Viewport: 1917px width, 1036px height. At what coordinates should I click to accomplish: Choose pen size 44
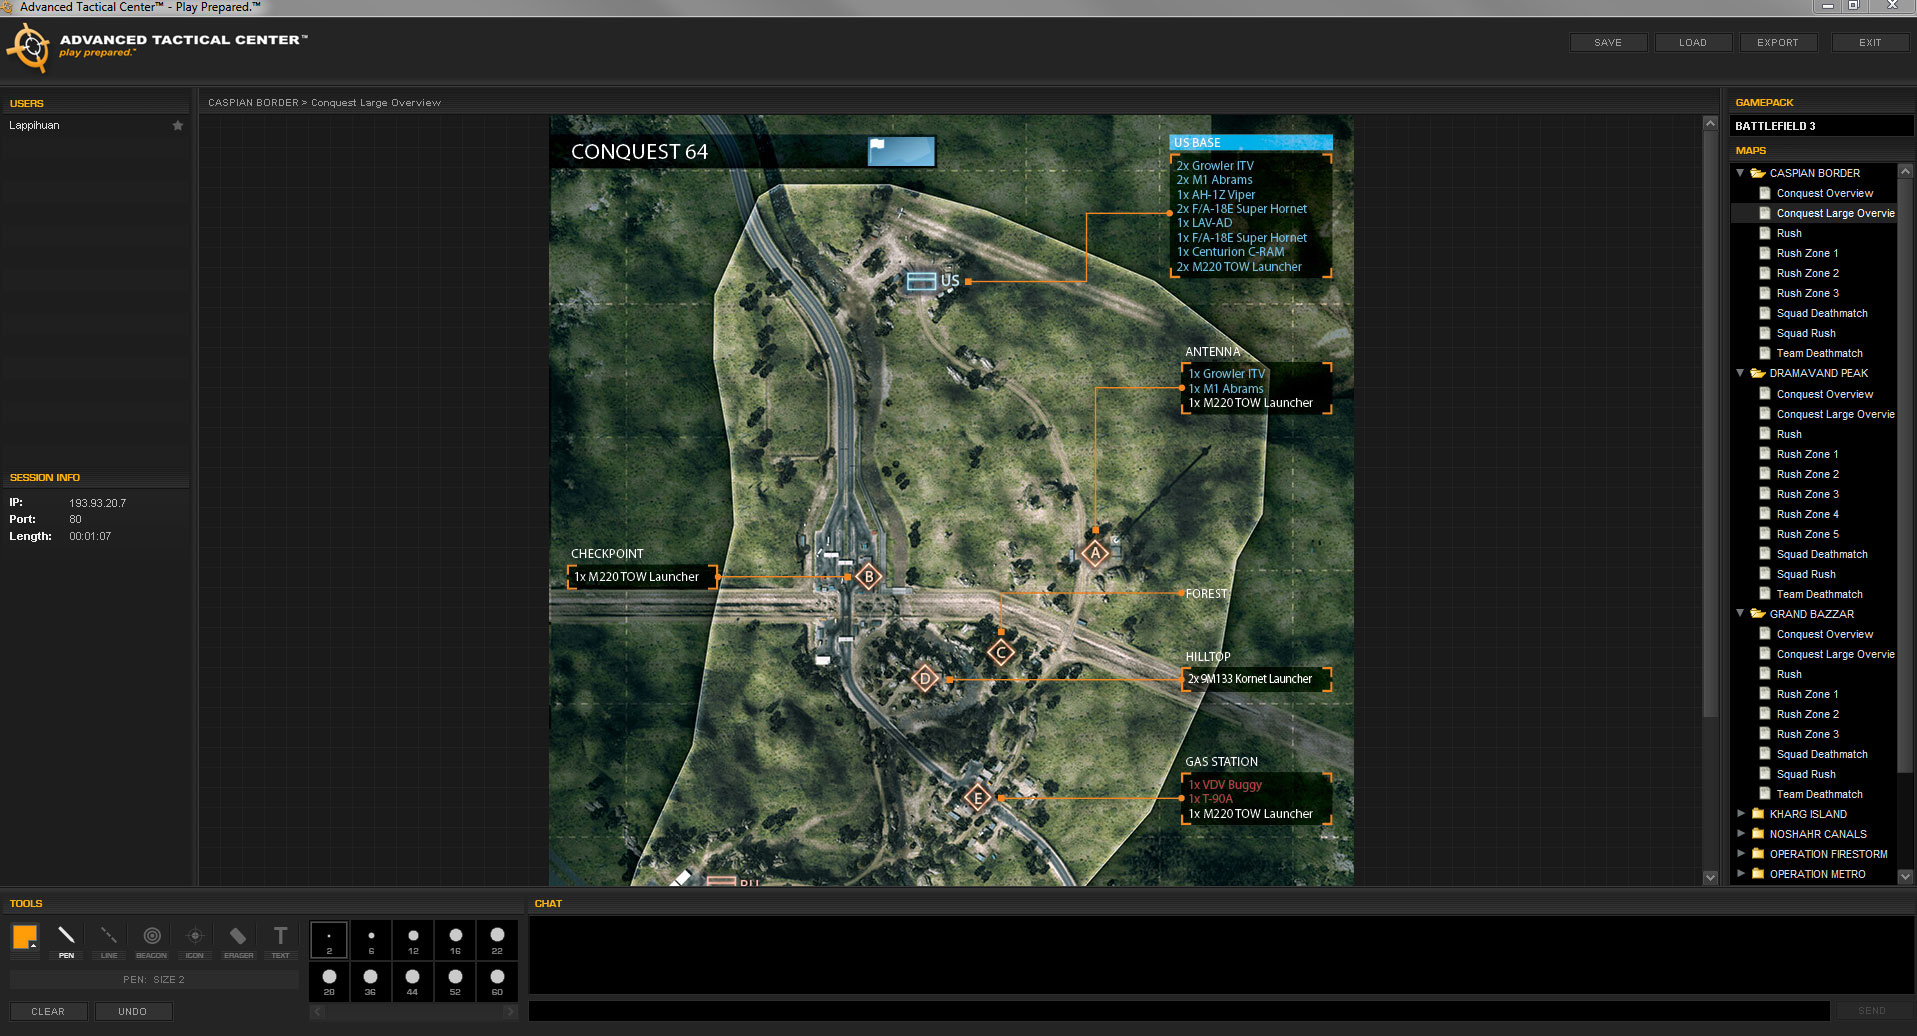point(413,981)
